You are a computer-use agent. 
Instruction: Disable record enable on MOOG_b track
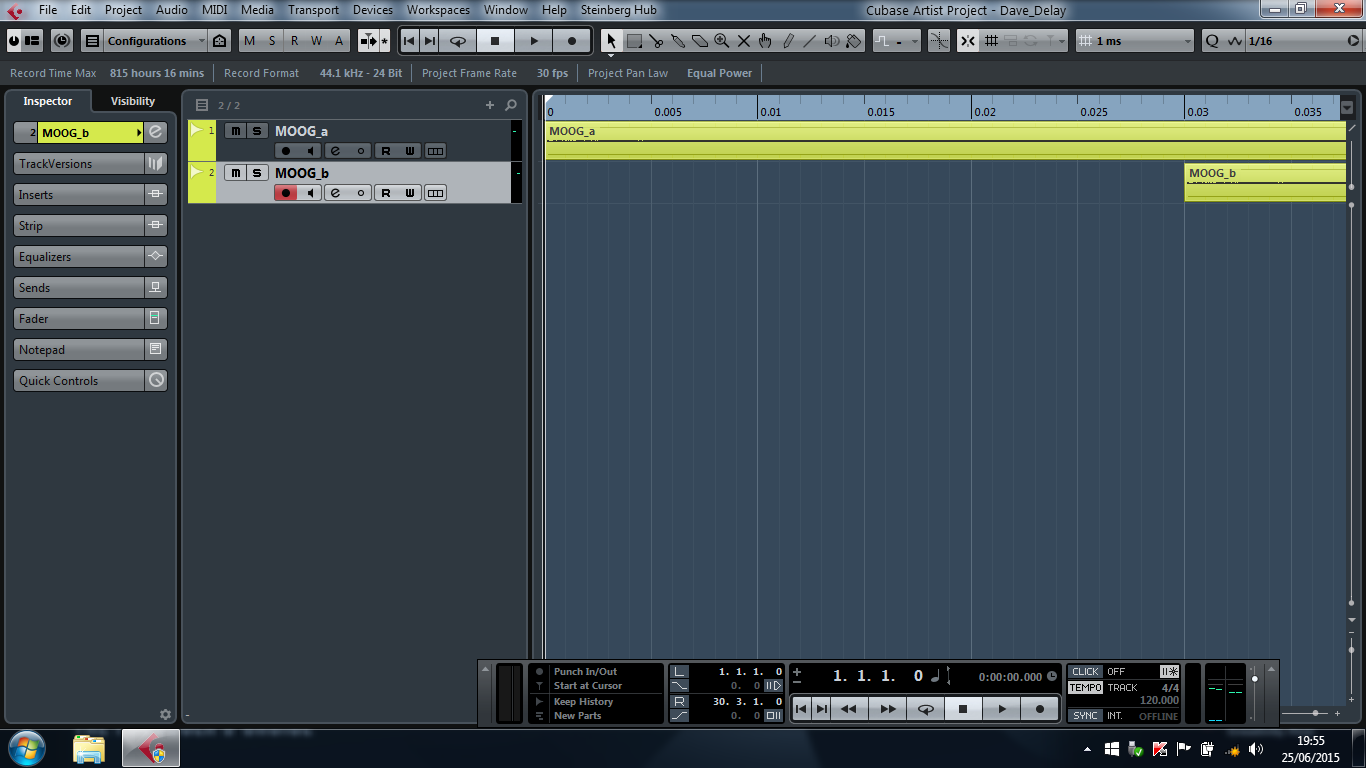286,193
